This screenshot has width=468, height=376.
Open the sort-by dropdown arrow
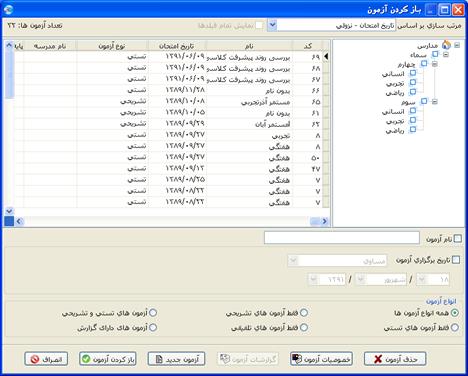point(272,25)
